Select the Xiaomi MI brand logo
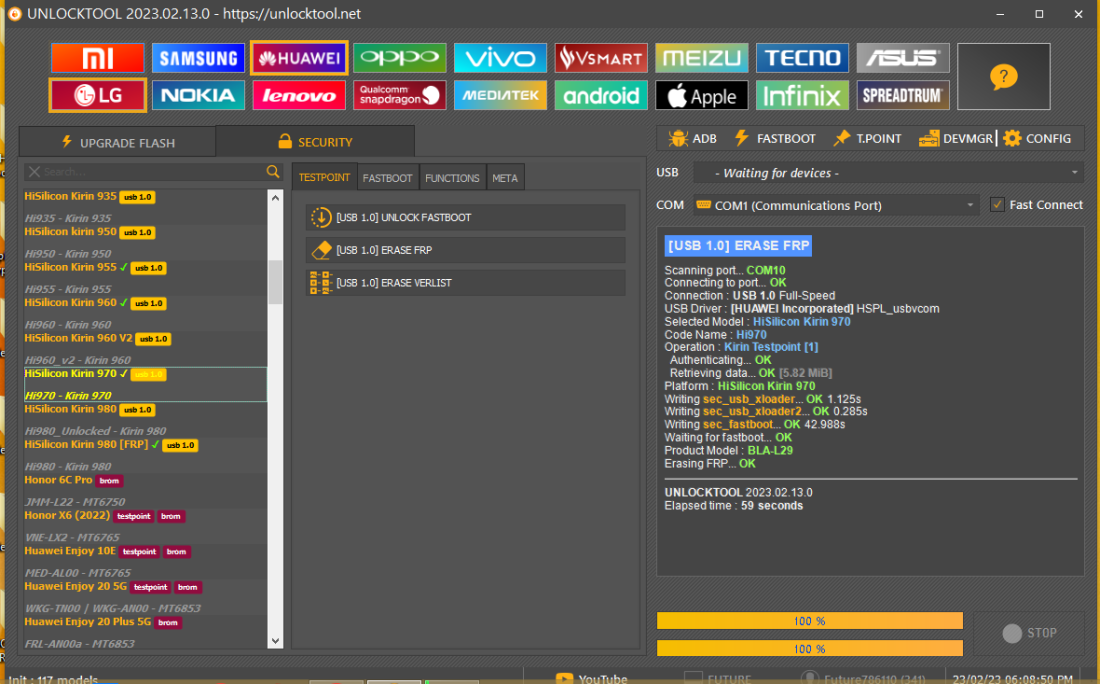The width and height of the screenshot is (1100, 684). [98, 58]
